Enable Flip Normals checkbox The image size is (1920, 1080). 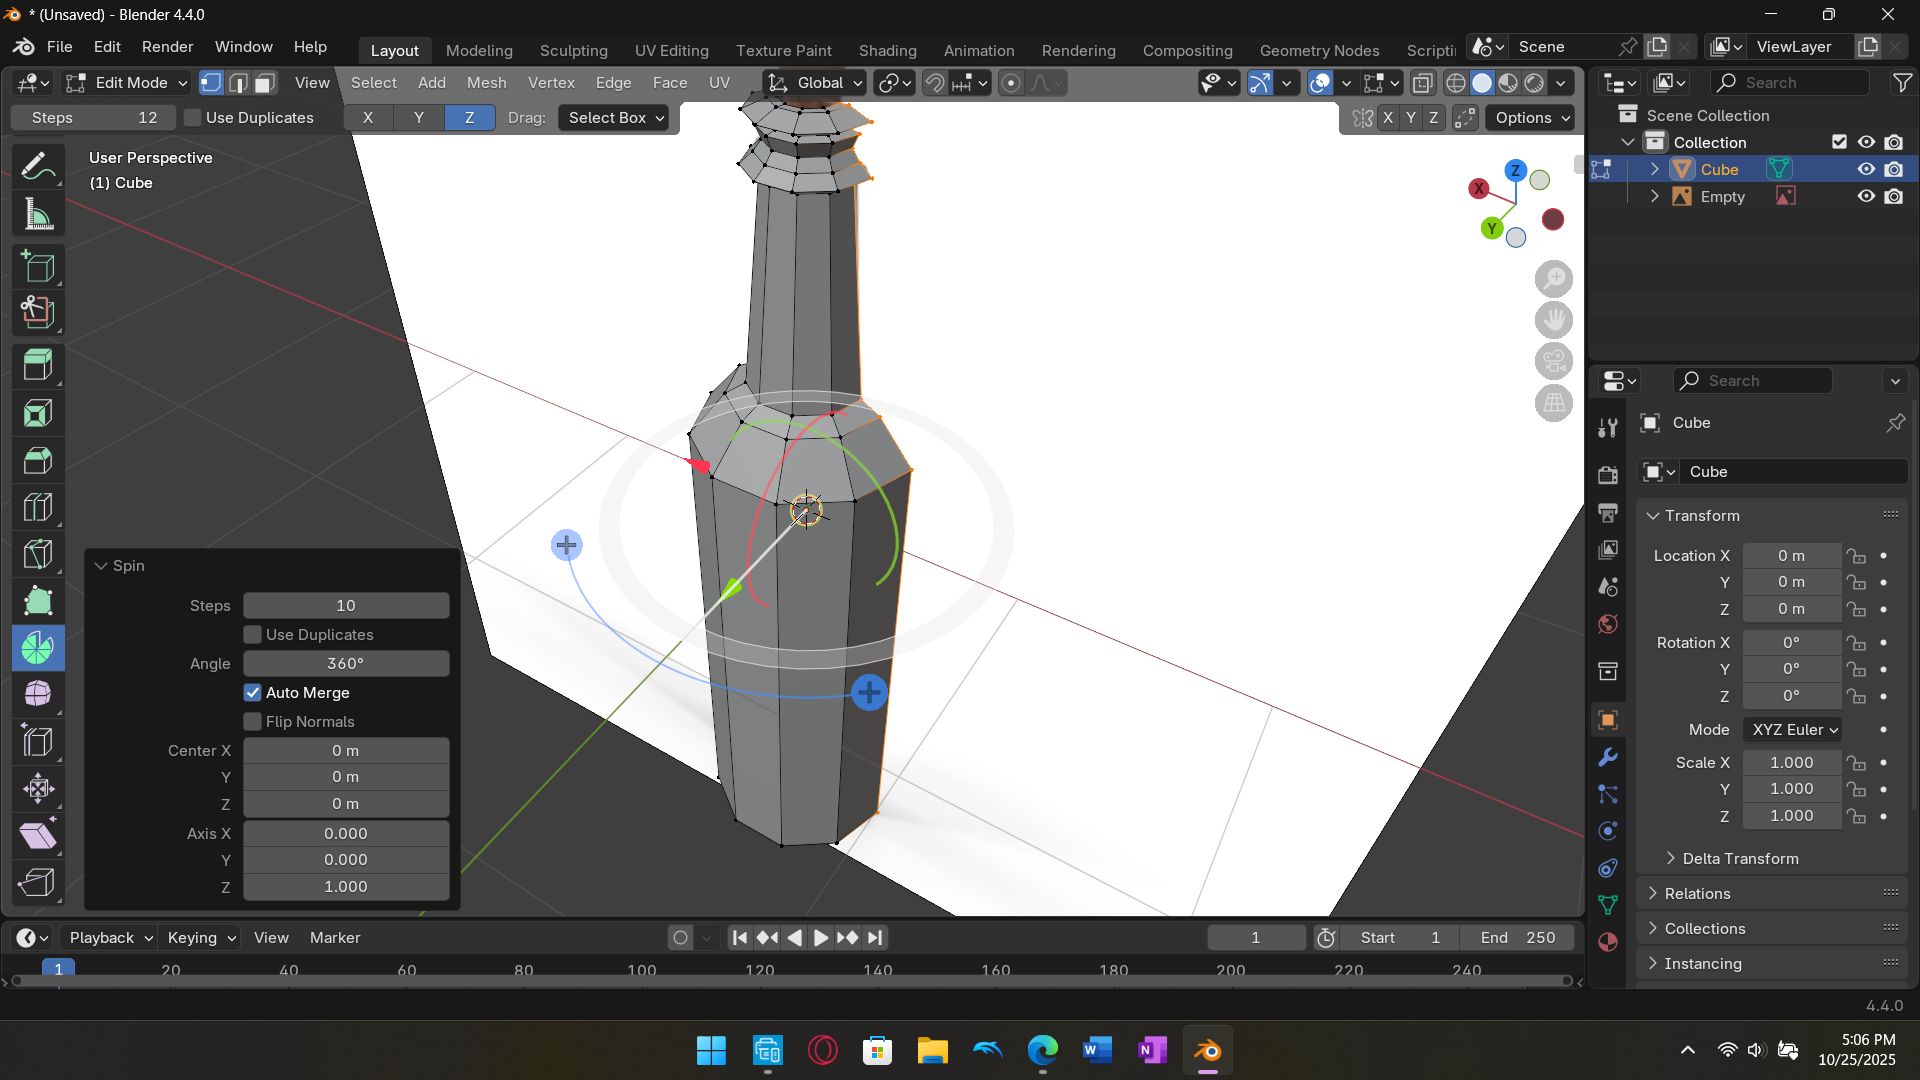click(x=253, y=722)
